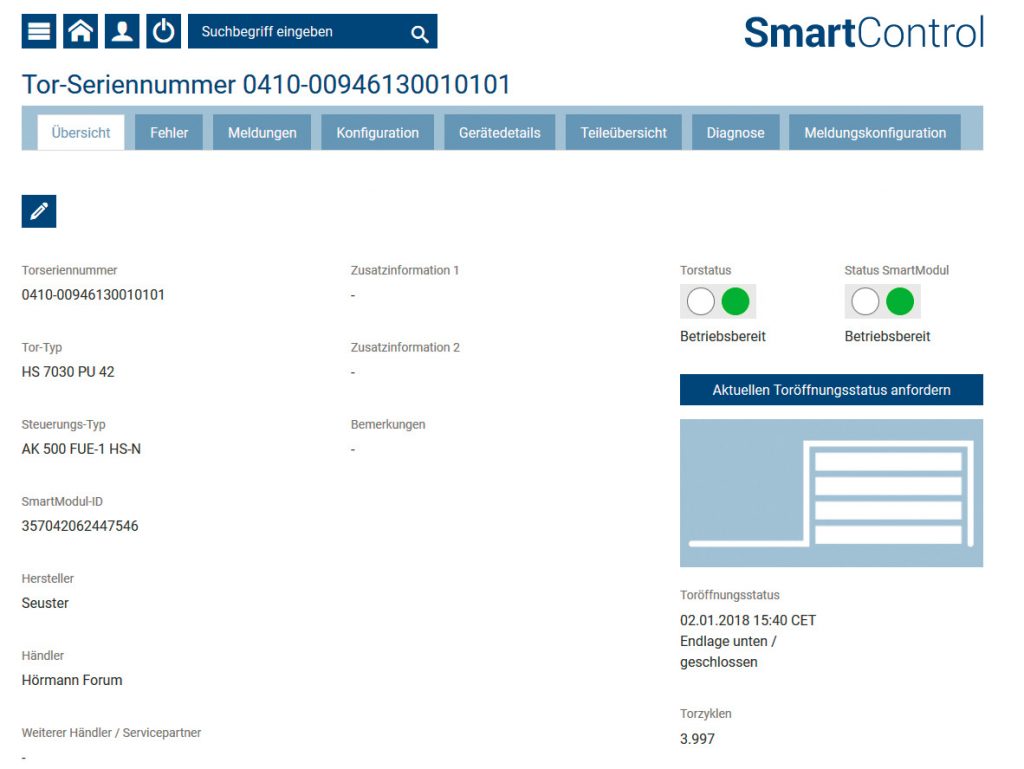Click the Toröffnungsstatus label
Screen dimensions: 1024x769
point(729,595)
